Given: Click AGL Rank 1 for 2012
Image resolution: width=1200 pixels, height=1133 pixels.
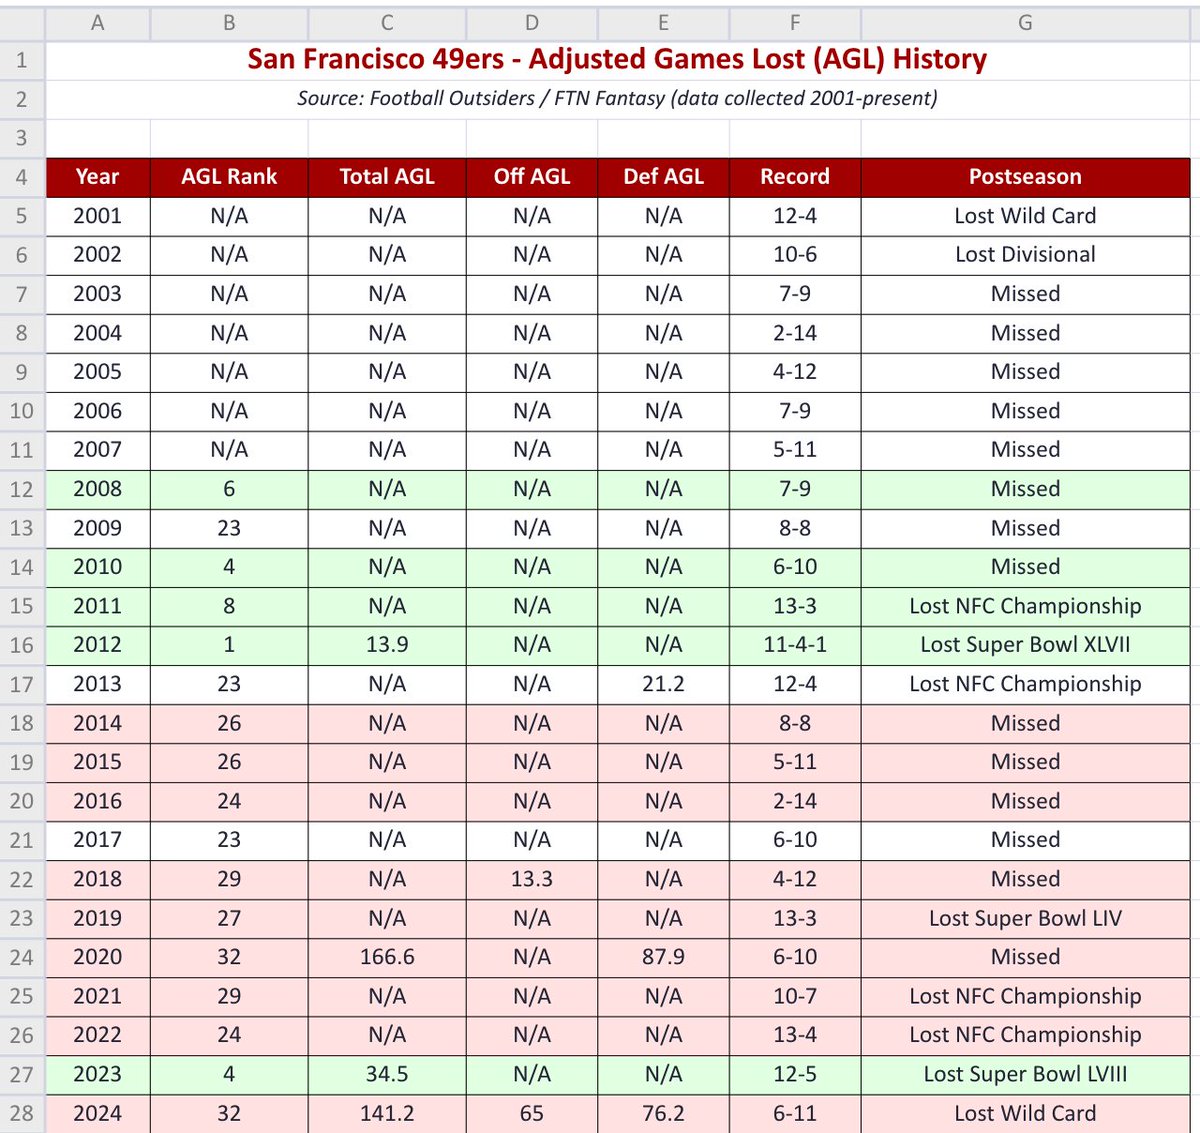Looking at the screenshot, I should coord(229,645).
